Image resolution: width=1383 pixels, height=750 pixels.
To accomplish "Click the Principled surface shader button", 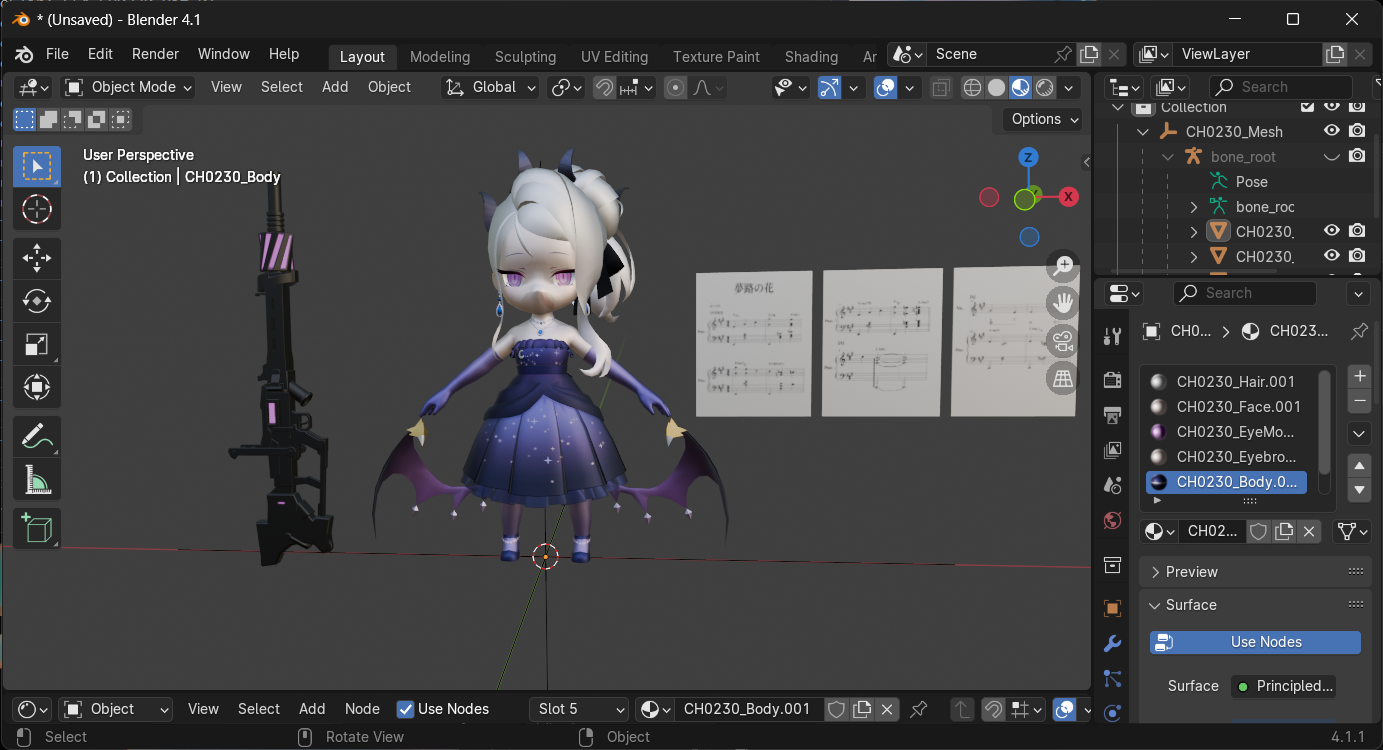I will click(1284, 686).
